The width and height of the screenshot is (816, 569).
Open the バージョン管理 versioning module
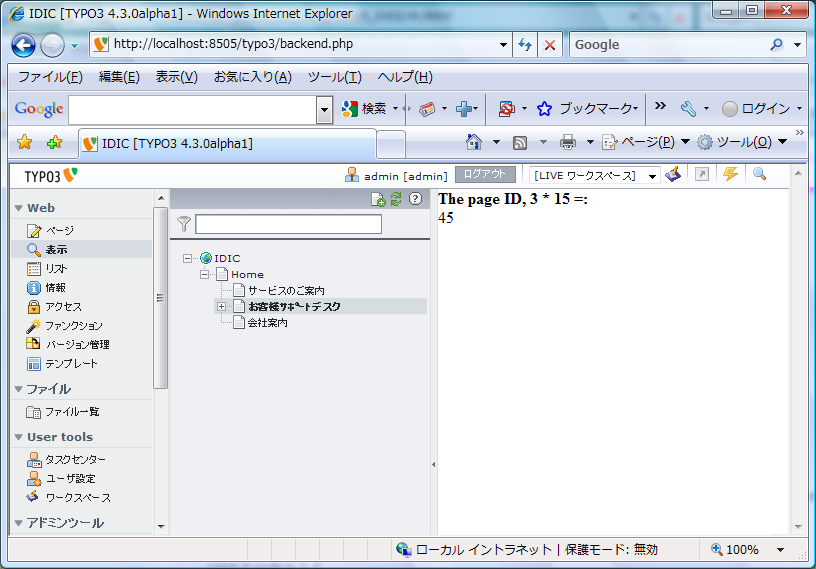(x=68, y=344)
